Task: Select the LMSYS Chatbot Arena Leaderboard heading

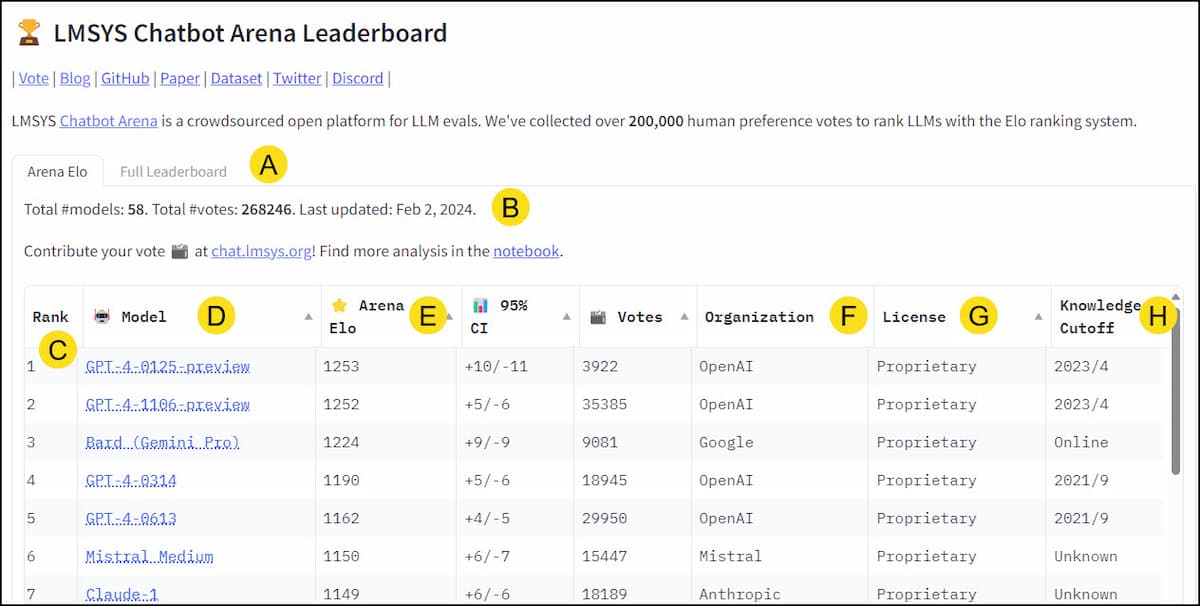Action: (250, 33)
